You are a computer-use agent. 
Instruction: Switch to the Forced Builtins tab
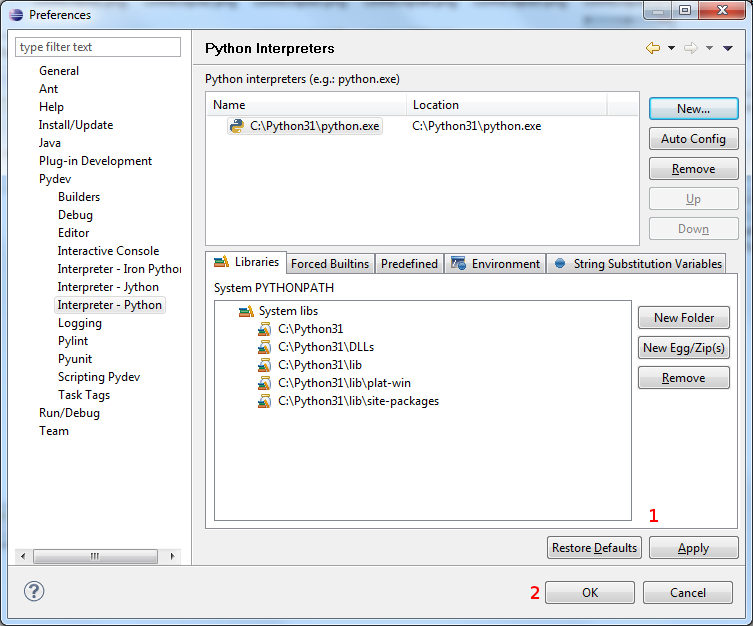pyautogui.click(x=330, y=264)
